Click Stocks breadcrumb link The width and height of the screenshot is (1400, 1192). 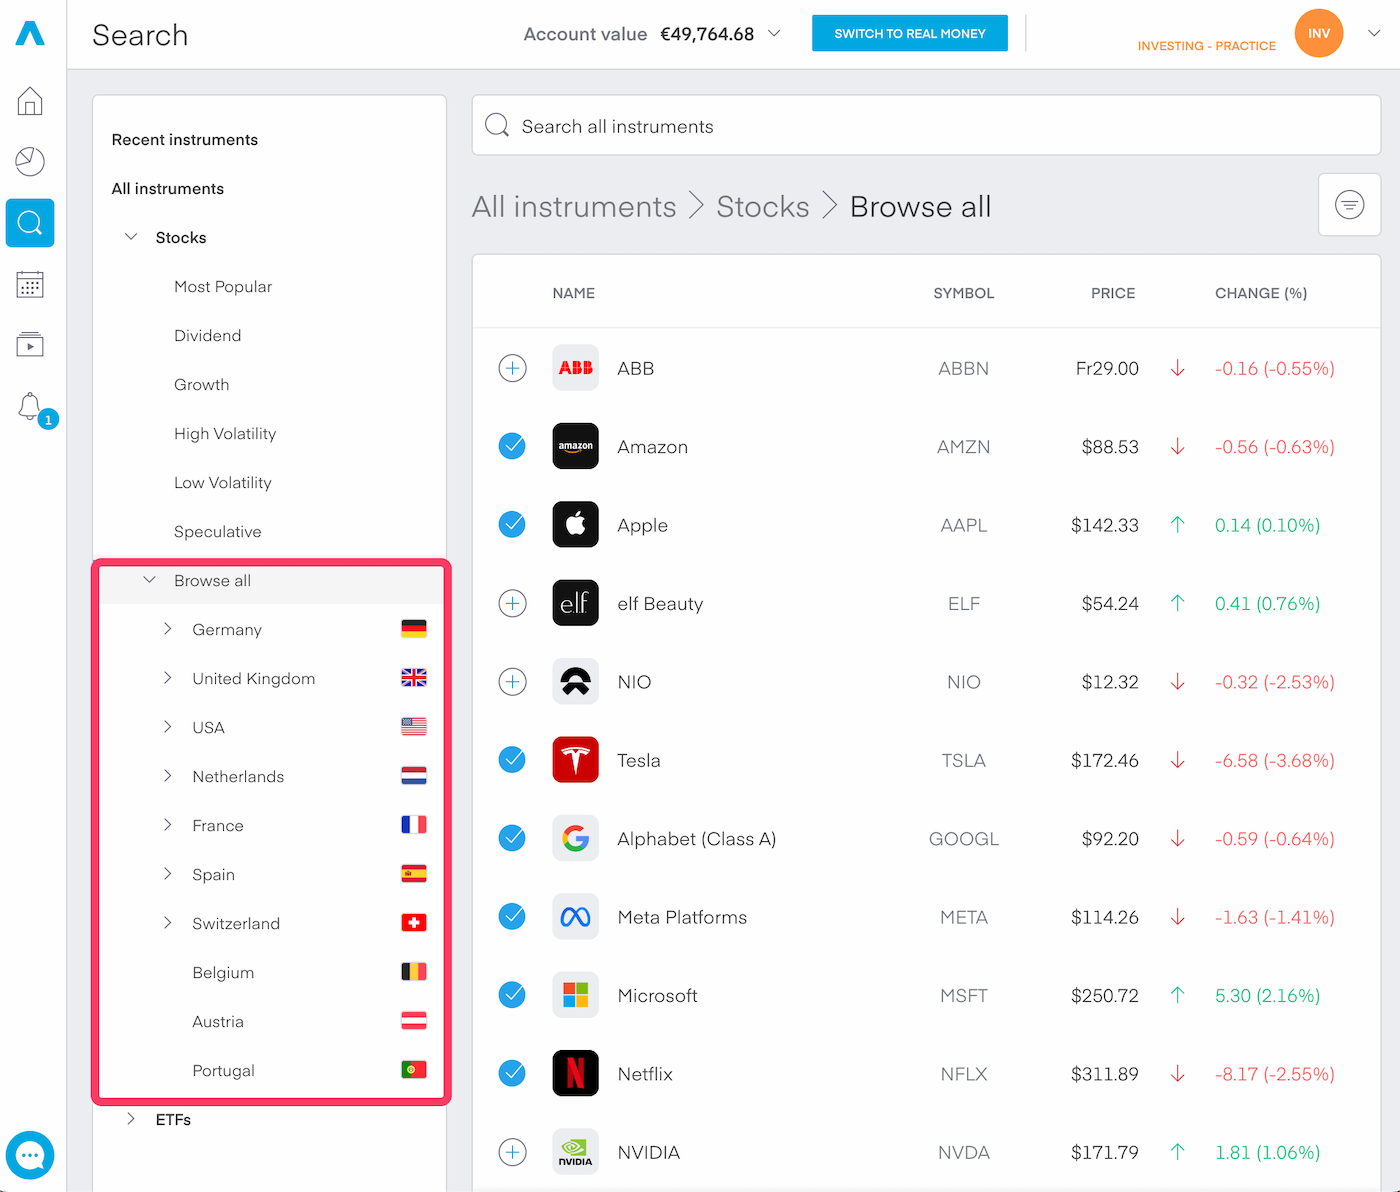[x=763, y=206]
